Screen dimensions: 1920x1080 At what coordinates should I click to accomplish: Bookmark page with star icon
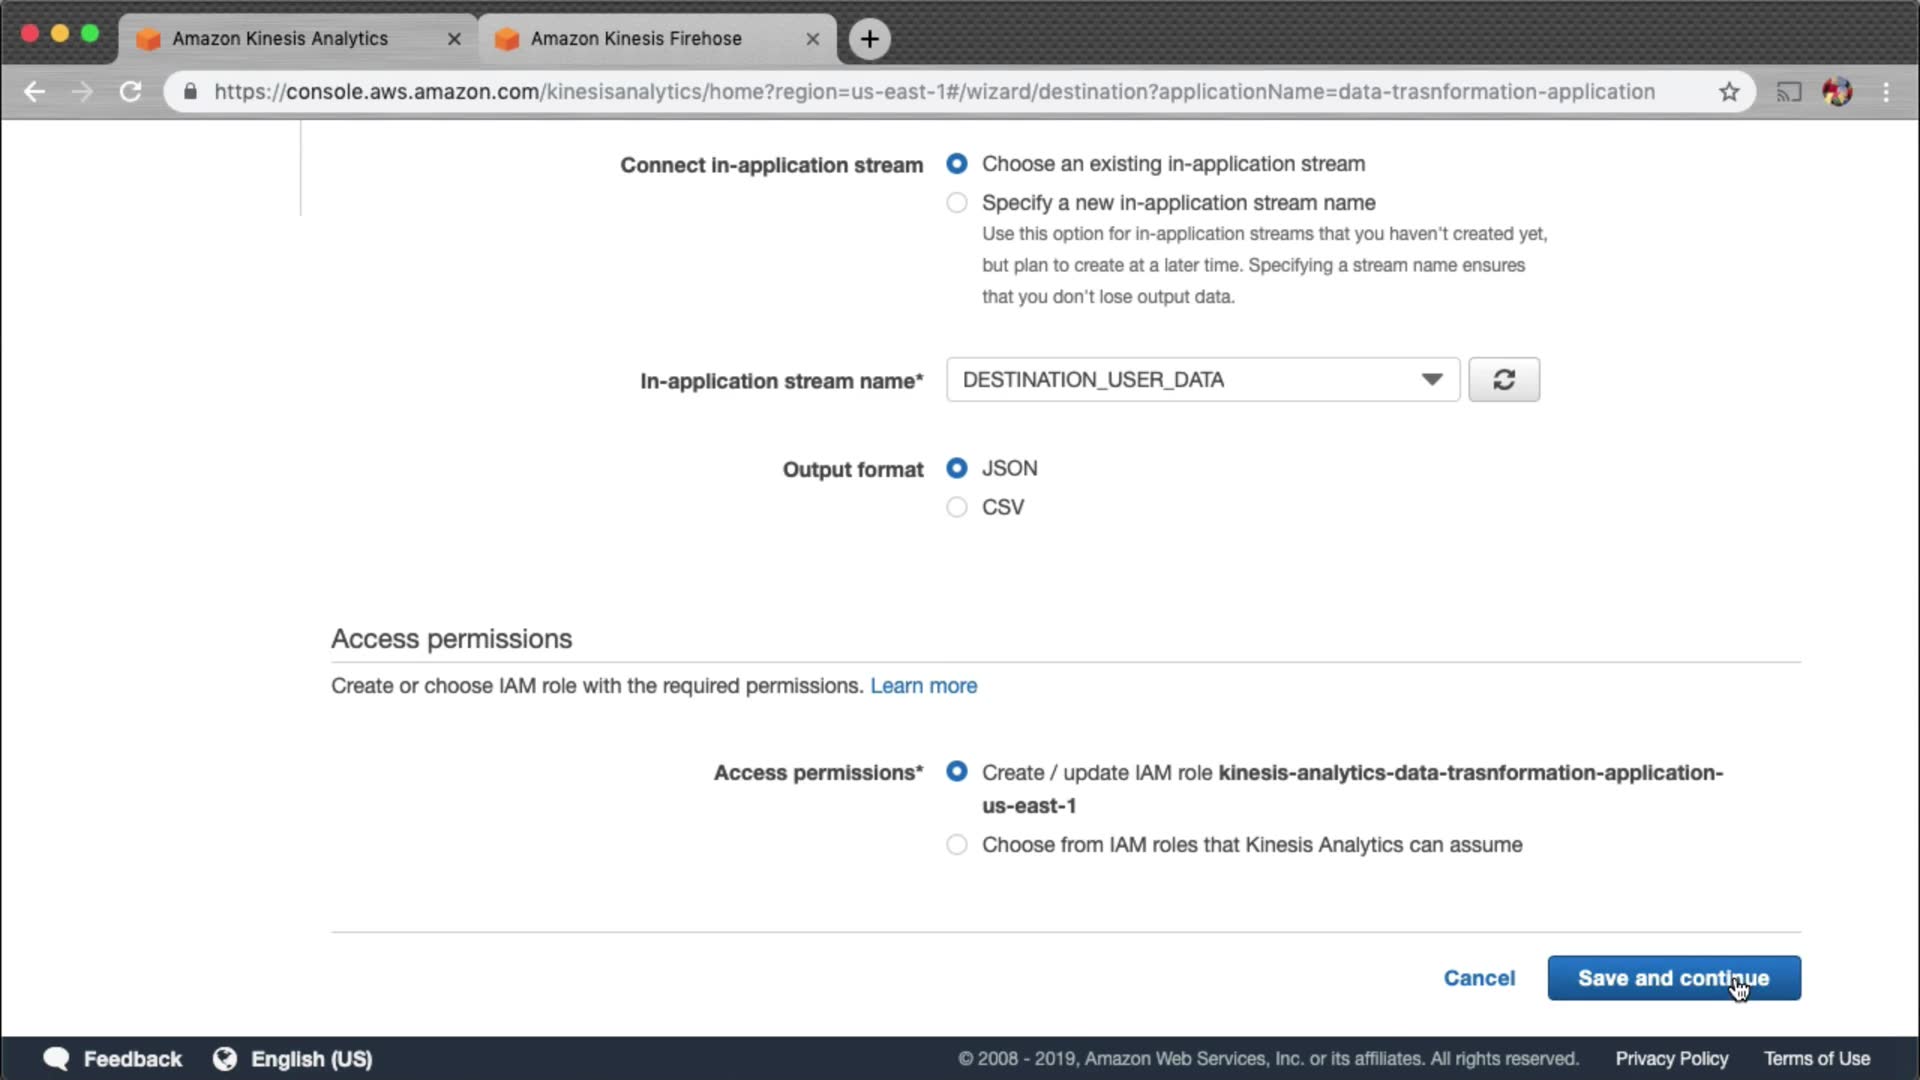[x=1729, y=92]
